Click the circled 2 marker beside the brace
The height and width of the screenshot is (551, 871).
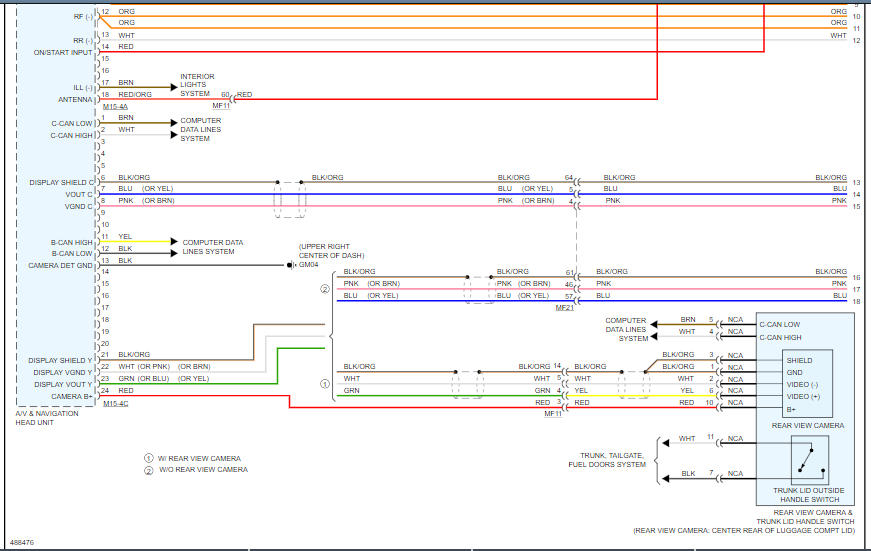click(x=325, y=289)
